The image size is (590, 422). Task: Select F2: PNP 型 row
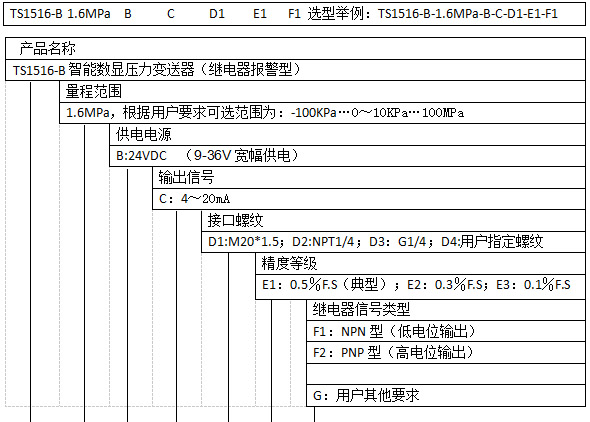[446, 353]
